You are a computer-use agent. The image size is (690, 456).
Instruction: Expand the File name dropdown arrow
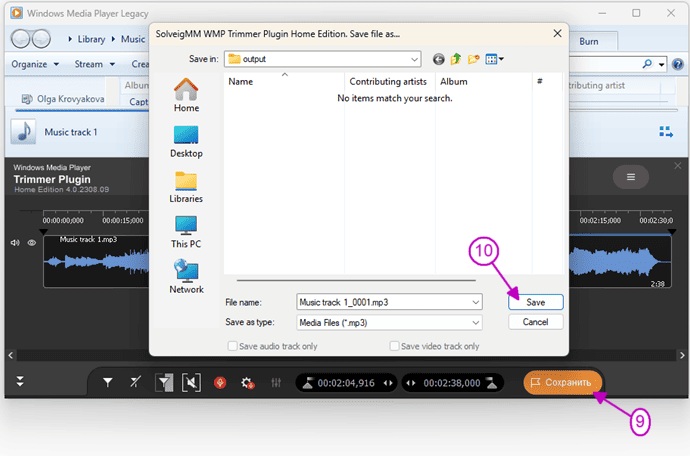[476, 302]
